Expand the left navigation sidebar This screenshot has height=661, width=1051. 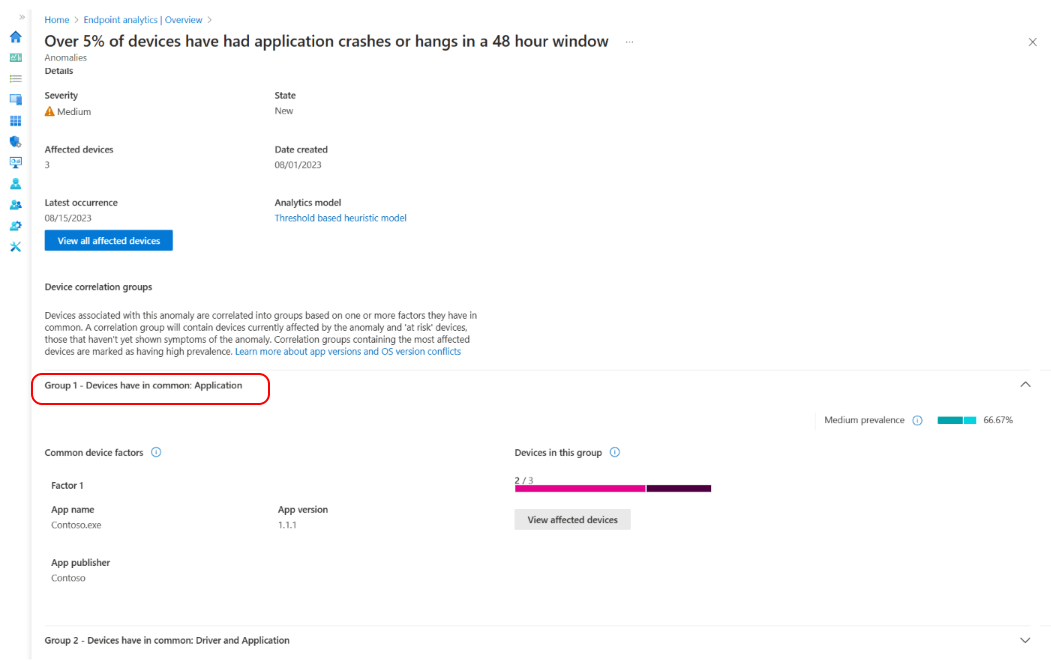(x=22, y=17)
